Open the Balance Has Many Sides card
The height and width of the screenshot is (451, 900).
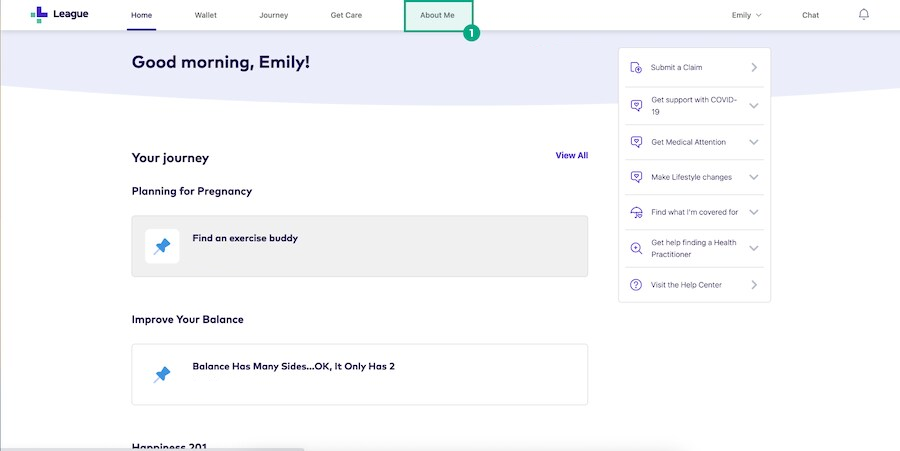tap(359, 374)
